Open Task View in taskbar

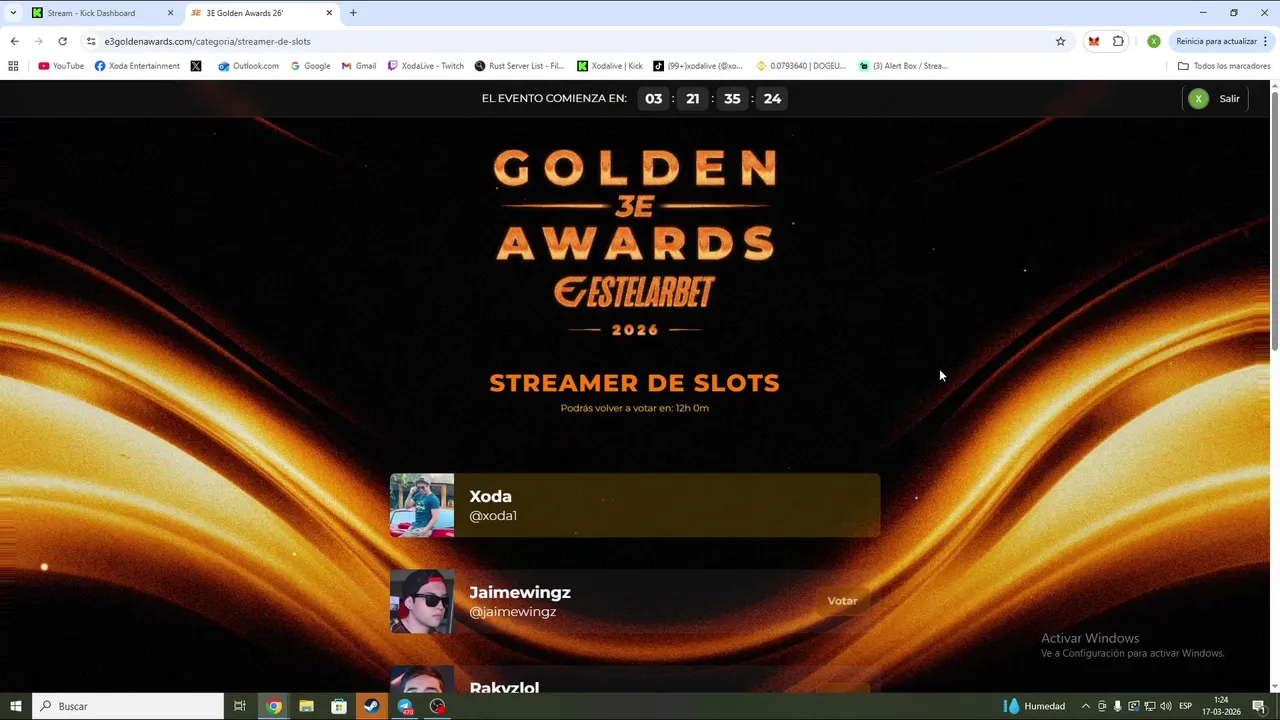240,706
